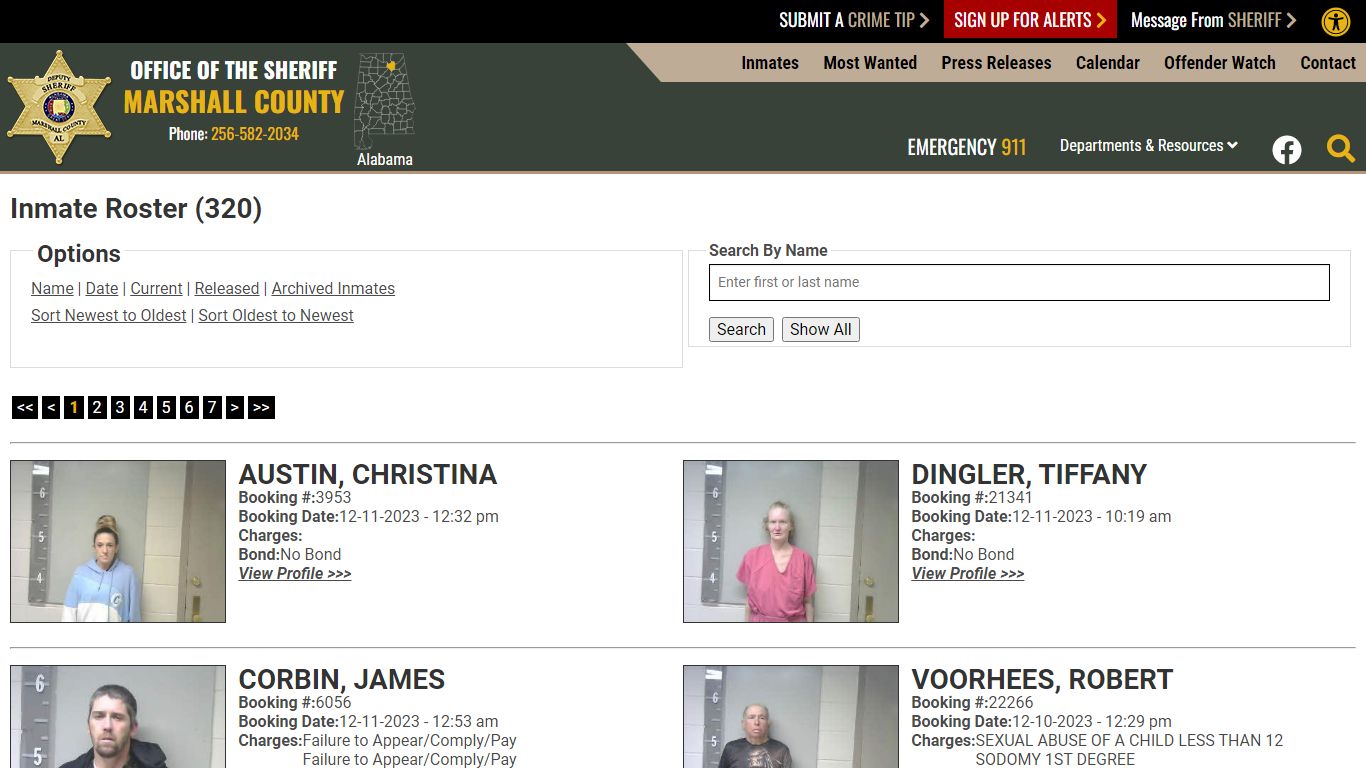Call phone number 256-582-2034
Screen dimensions: 1366x768
pos(255,134)
